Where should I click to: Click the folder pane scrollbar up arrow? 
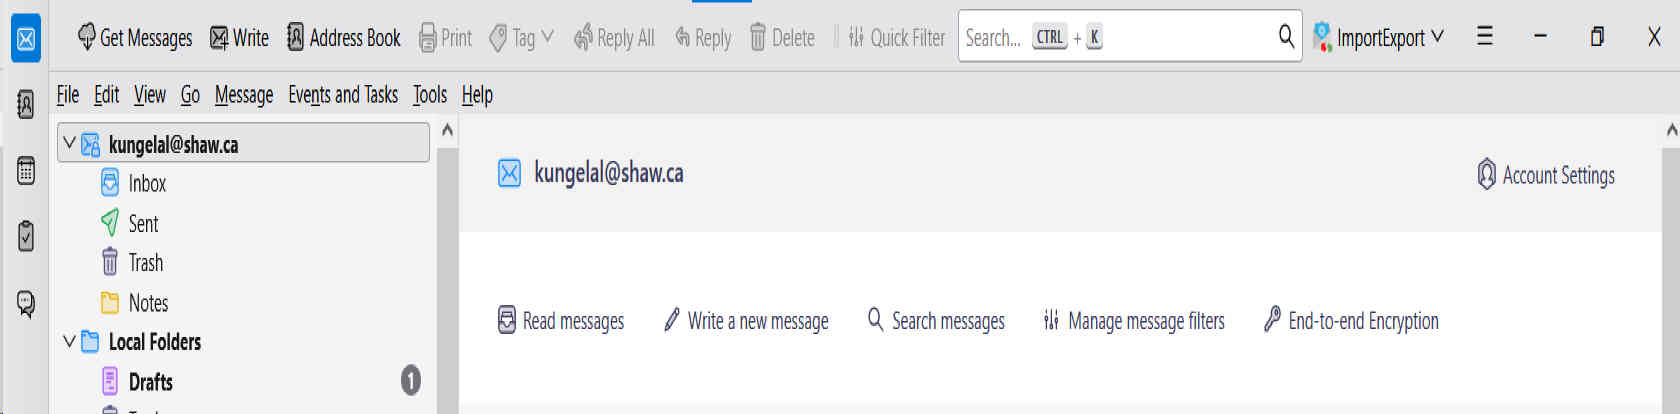click(x=447, y=130)
